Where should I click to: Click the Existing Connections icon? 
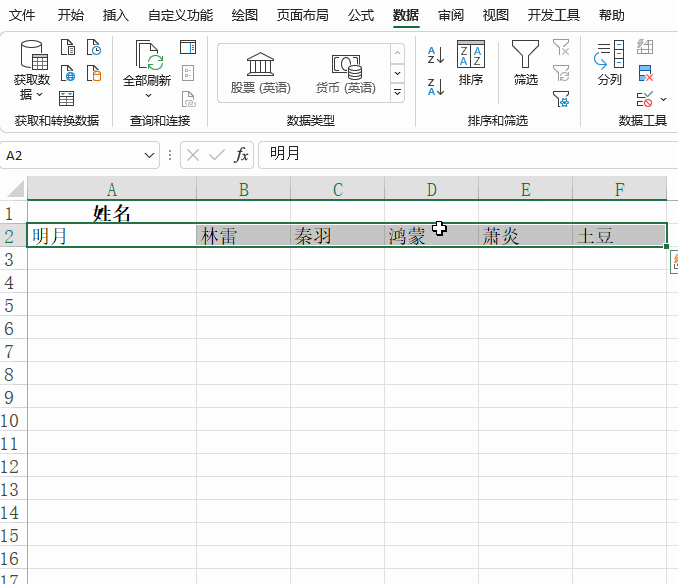[x=94, y=73]
